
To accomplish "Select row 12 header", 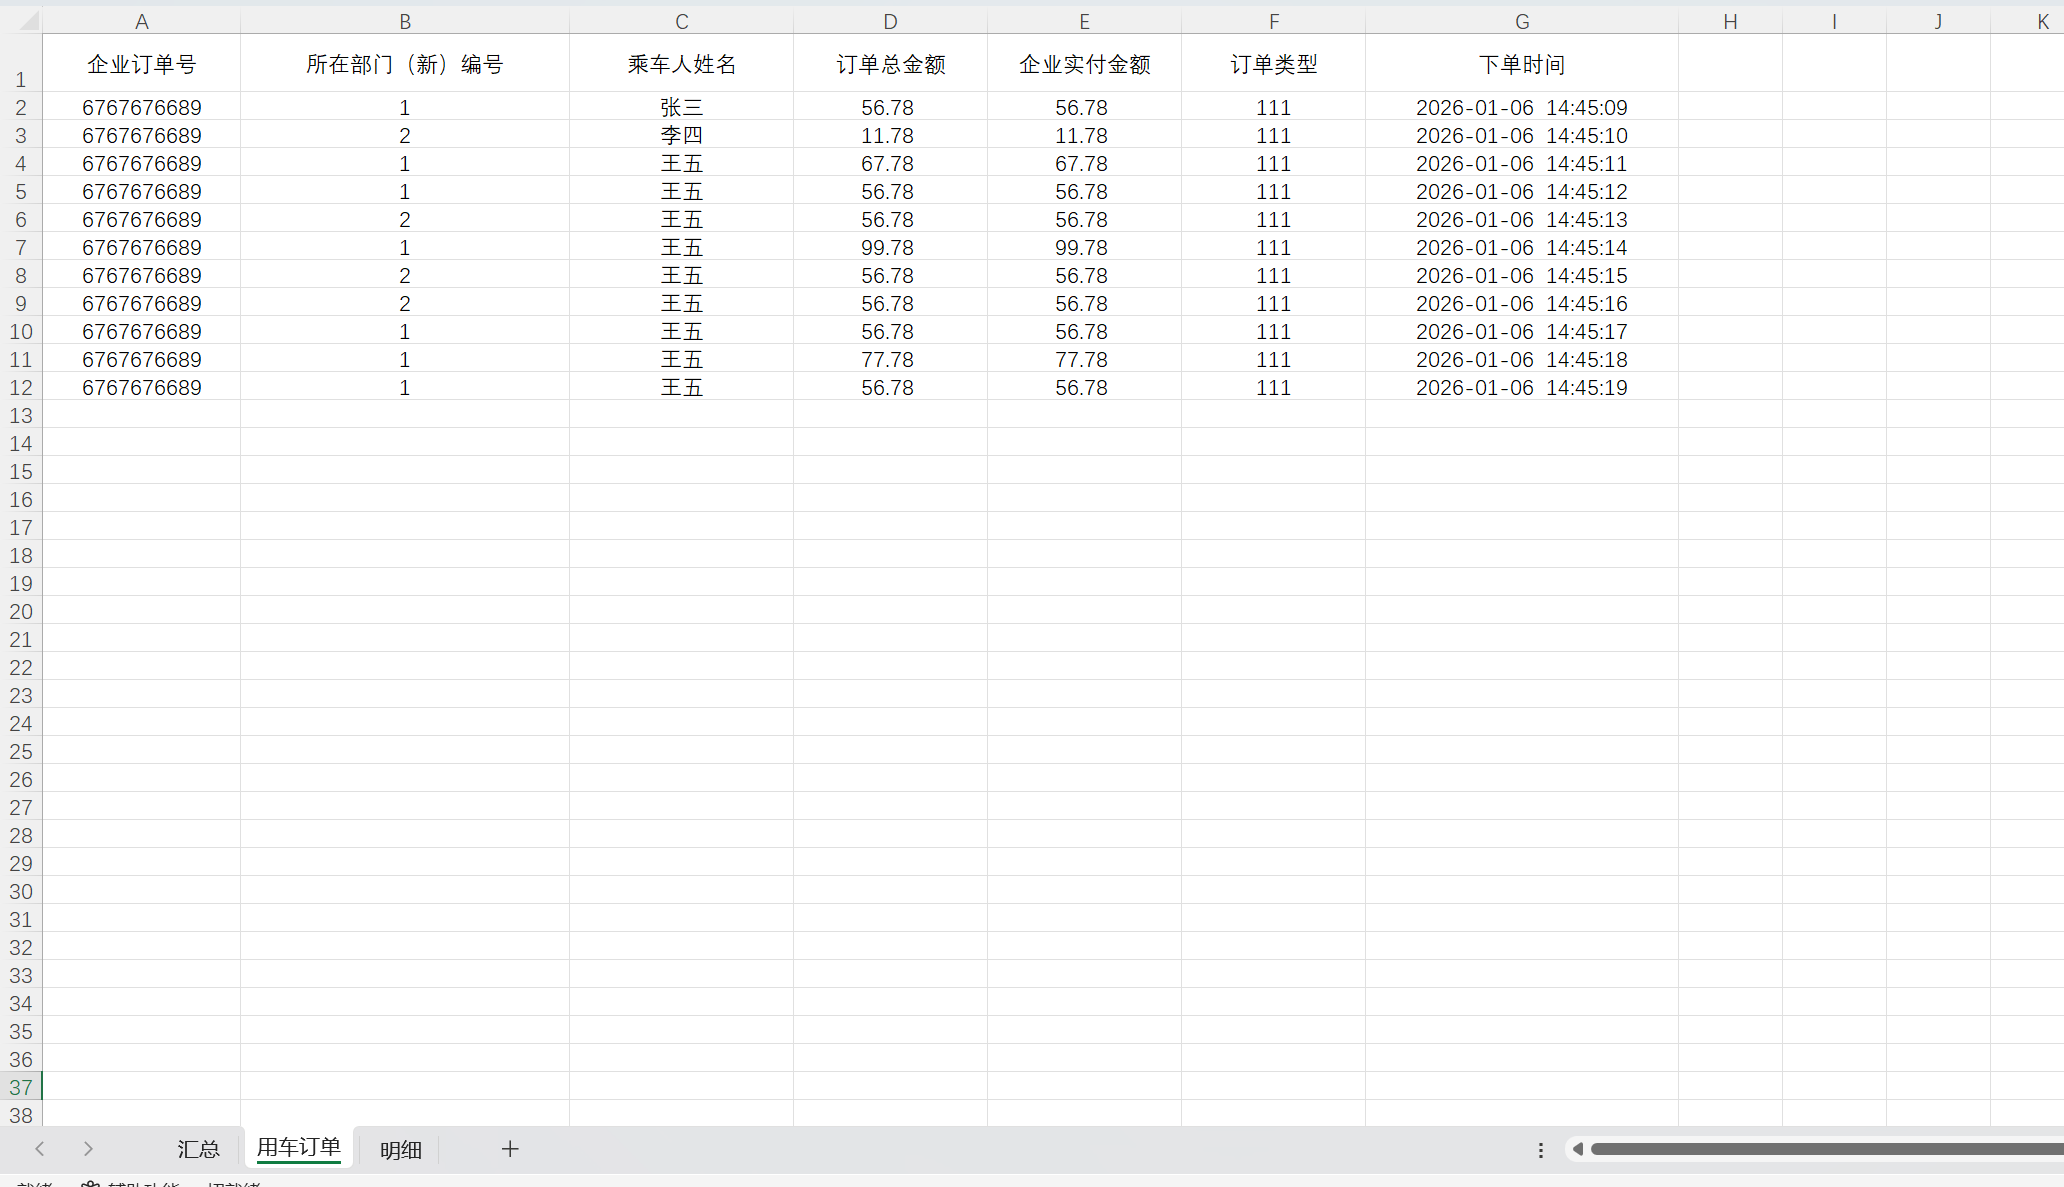I will click(x=21, y=387).
